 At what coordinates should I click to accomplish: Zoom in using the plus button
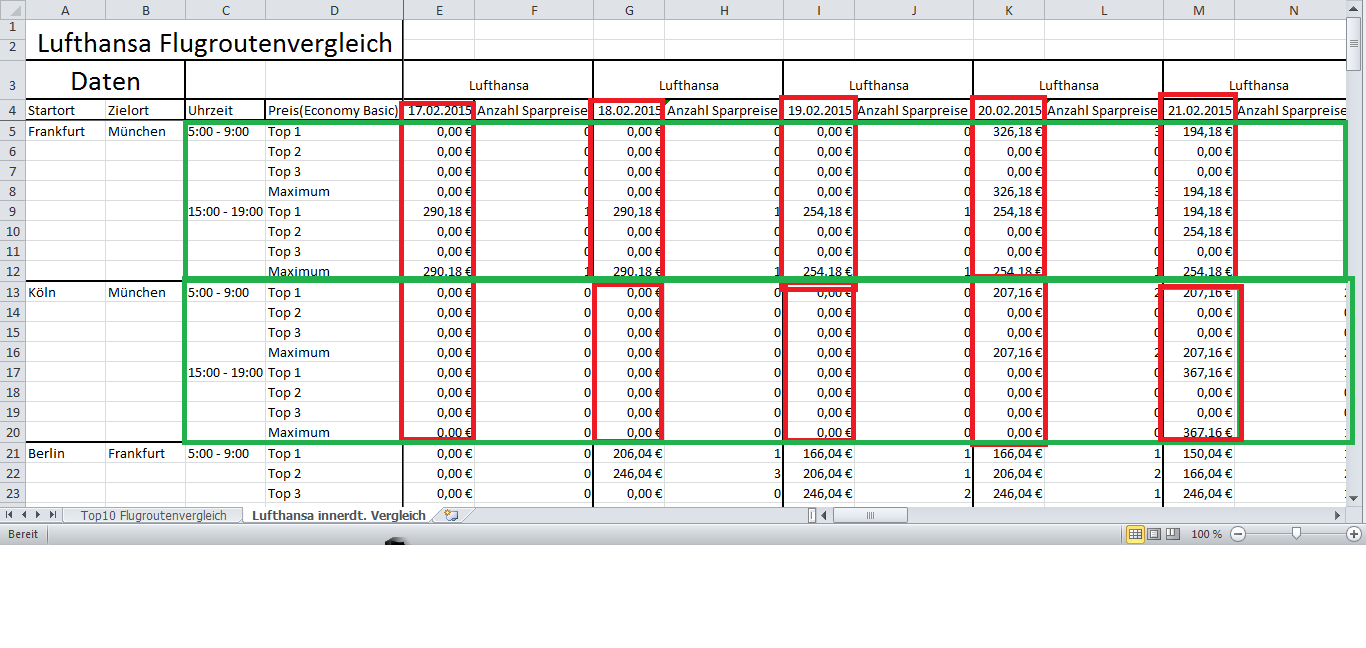[x=1355, y=534]
